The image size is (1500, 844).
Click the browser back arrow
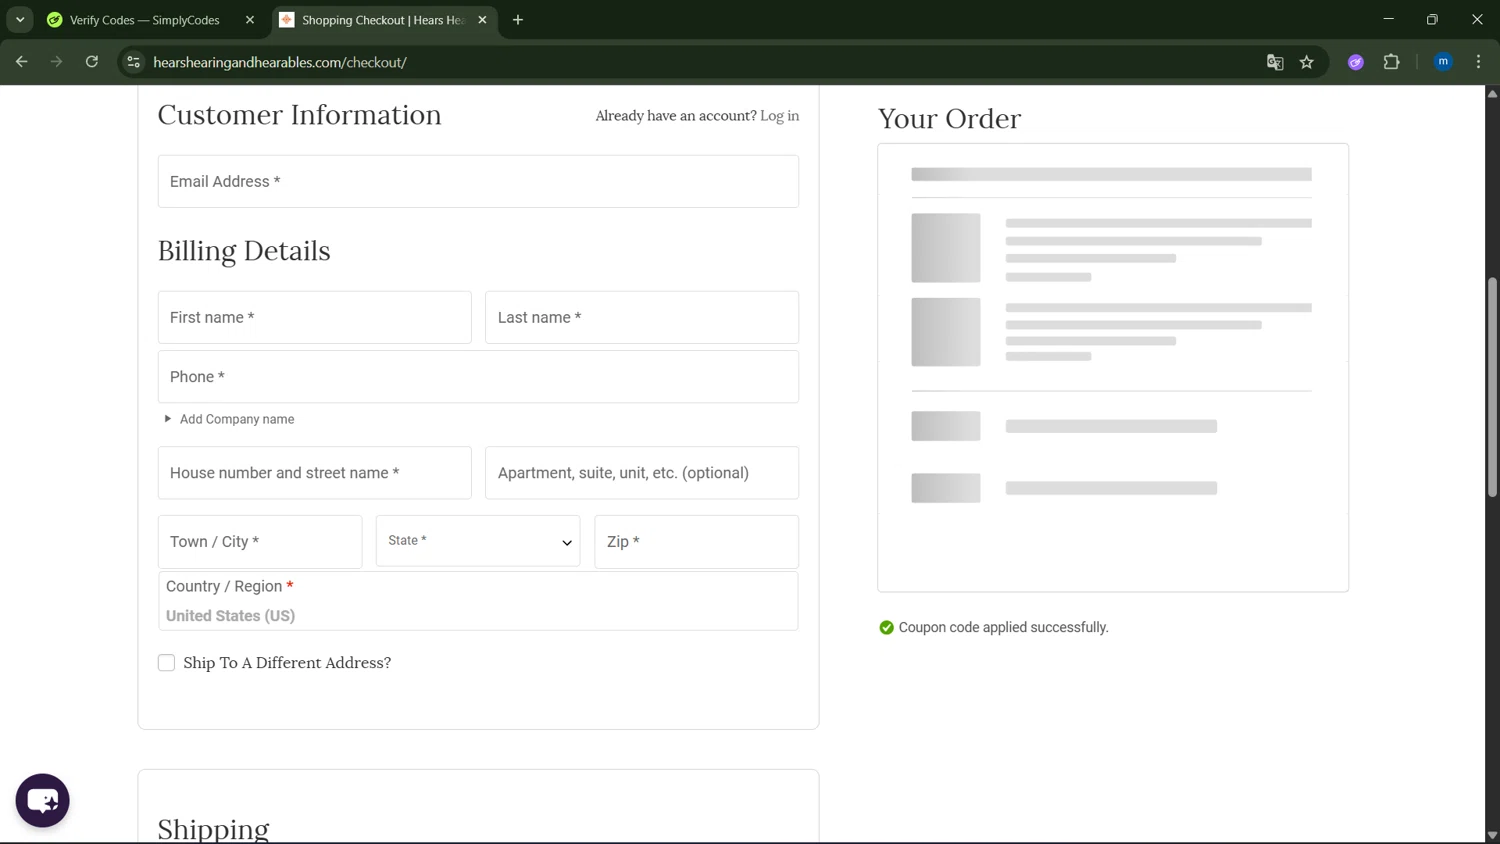coord(21,62)
